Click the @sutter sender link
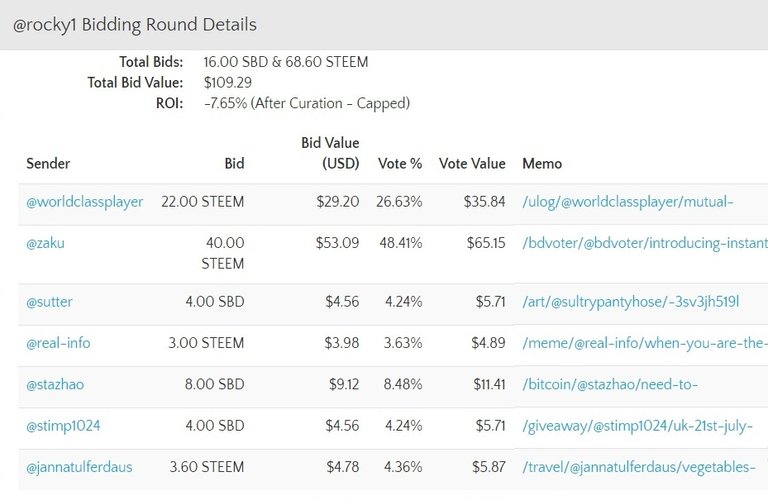The height and width of the screenshot is (500, 768). pyautogui.click(x=49, y=302)
